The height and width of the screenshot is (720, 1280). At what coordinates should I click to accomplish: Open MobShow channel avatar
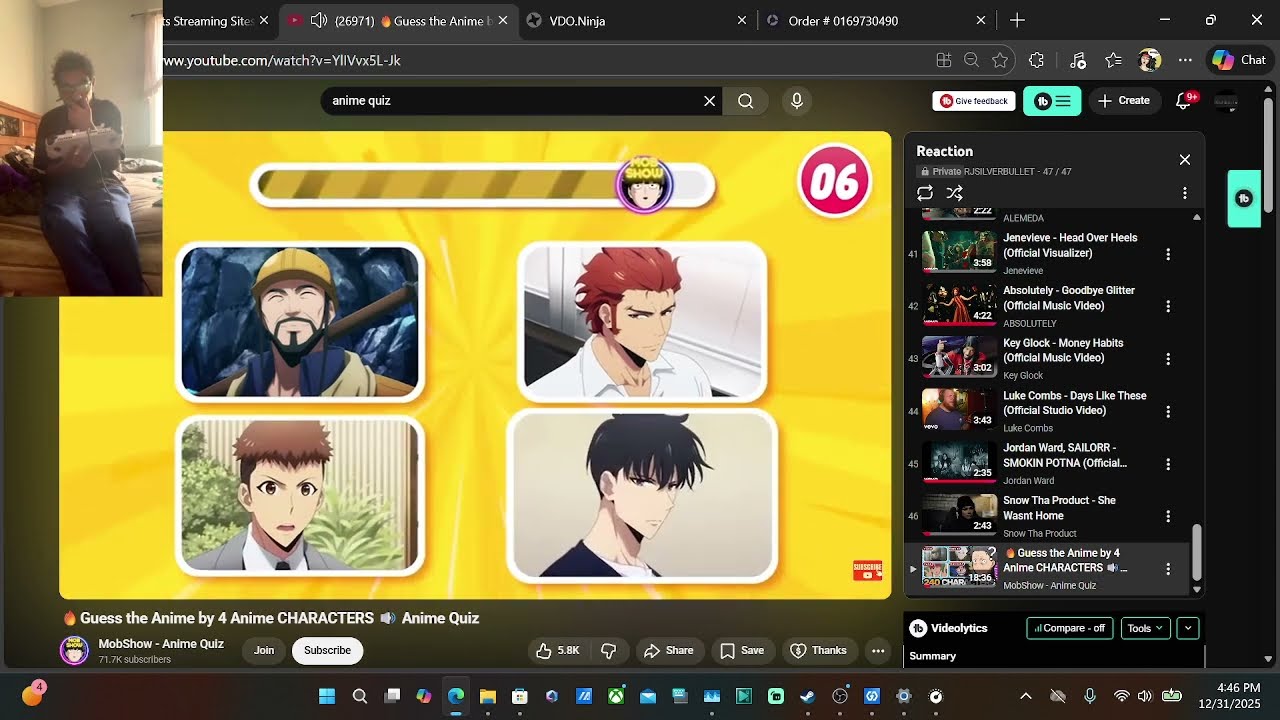tap(74, 650)
